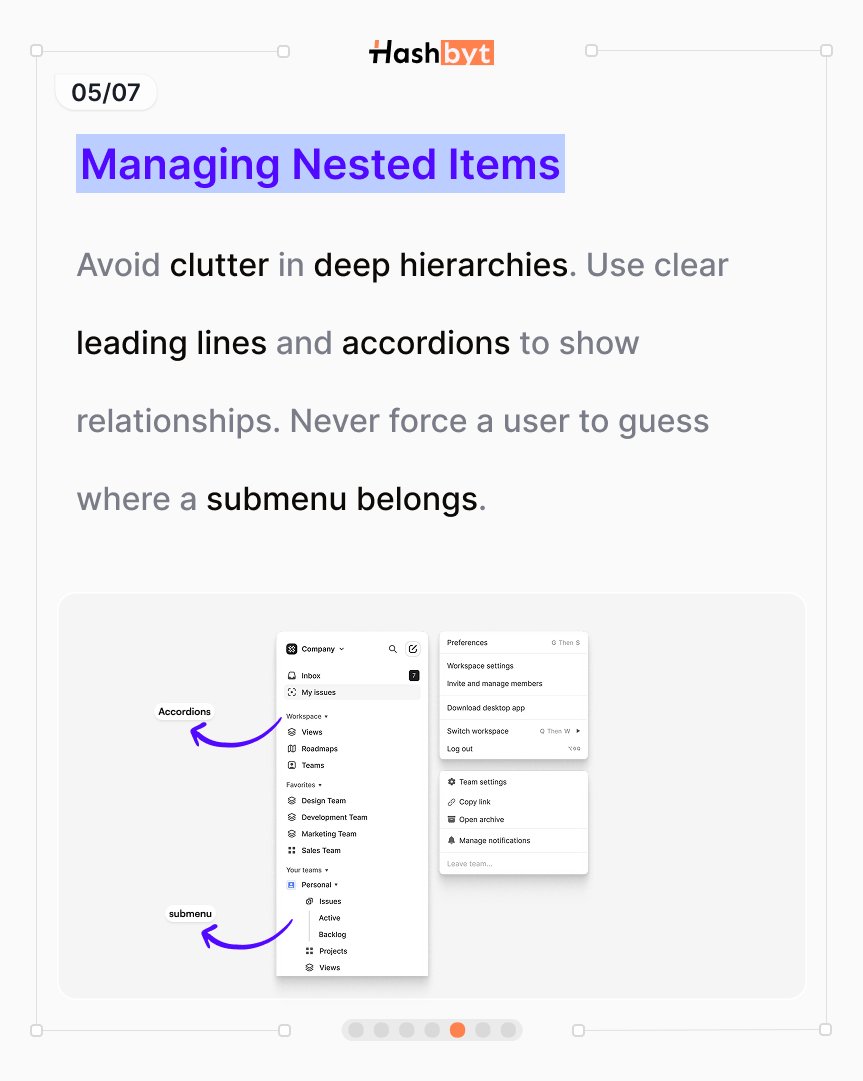Image resolution: width=863 pixels, height=1081 pixels.
Task: Collapse the Personal team arrow
Action: click(336, 885)
